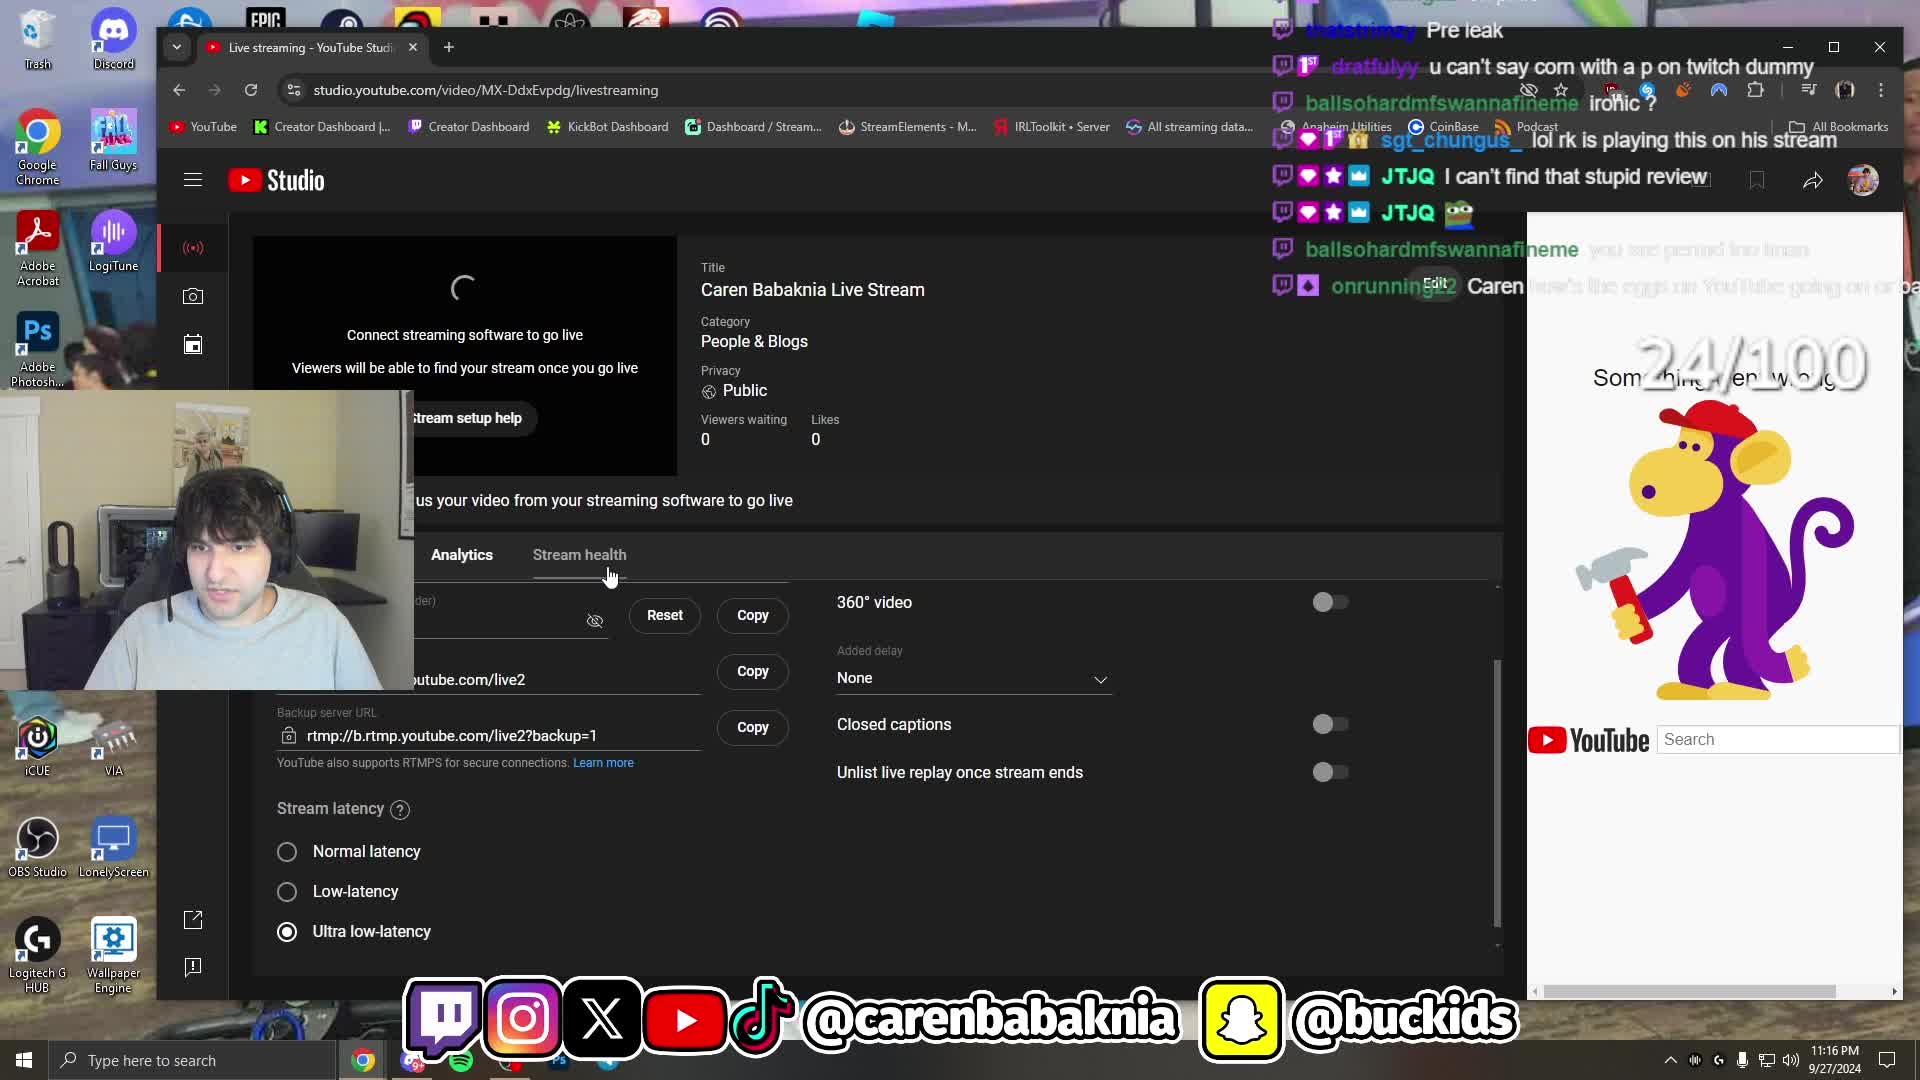This screenshot has width=1920, height=1080.
Task: Open Discord desktop shortcut
Action: click(113, 40)
